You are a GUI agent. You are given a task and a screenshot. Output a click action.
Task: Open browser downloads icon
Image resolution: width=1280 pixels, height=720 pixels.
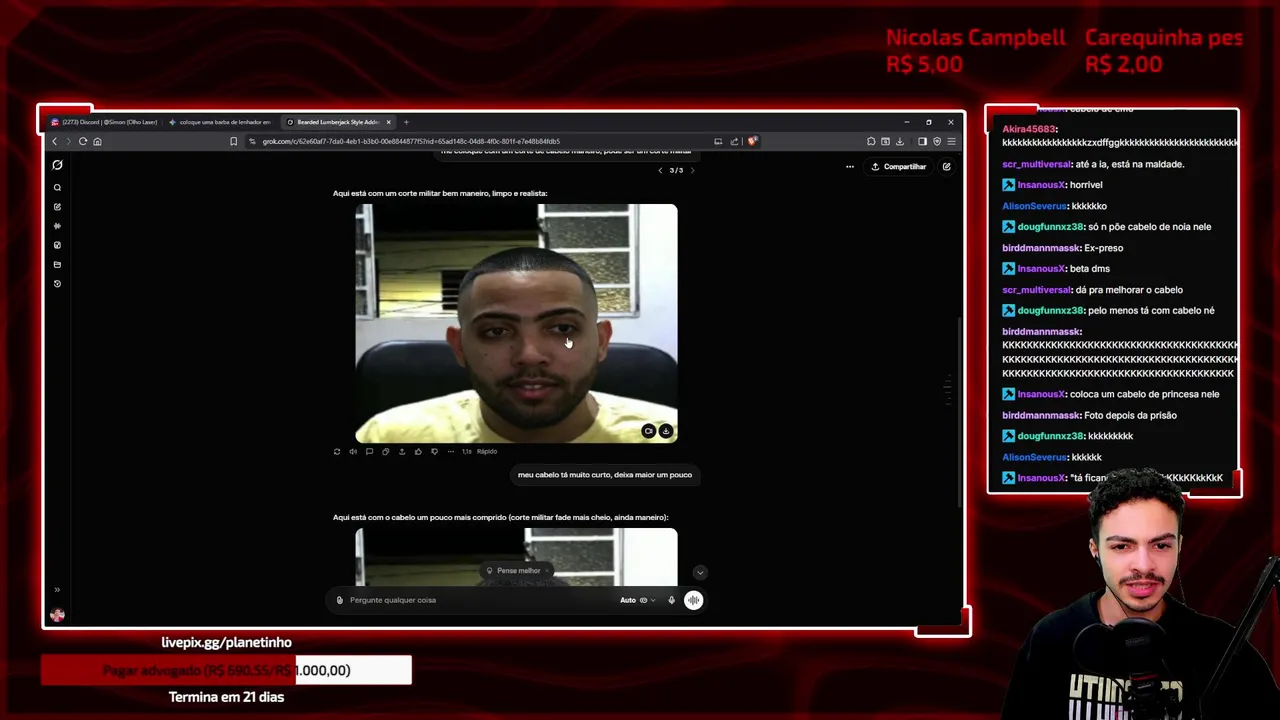(899, 141)
